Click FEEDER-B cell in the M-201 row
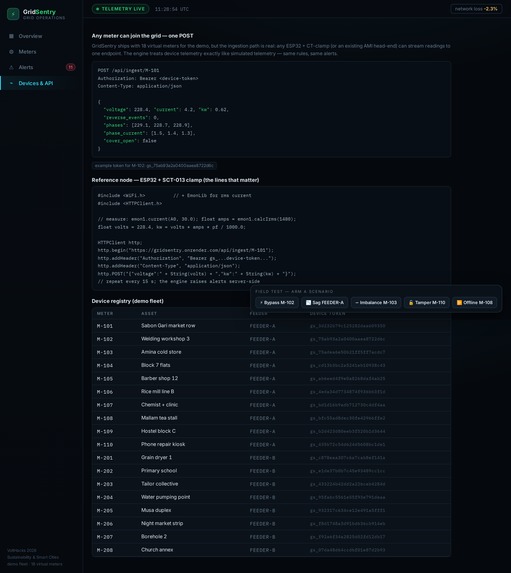Image resolution: width=511 pixels, height=573 pixels. tap(262, 458)
